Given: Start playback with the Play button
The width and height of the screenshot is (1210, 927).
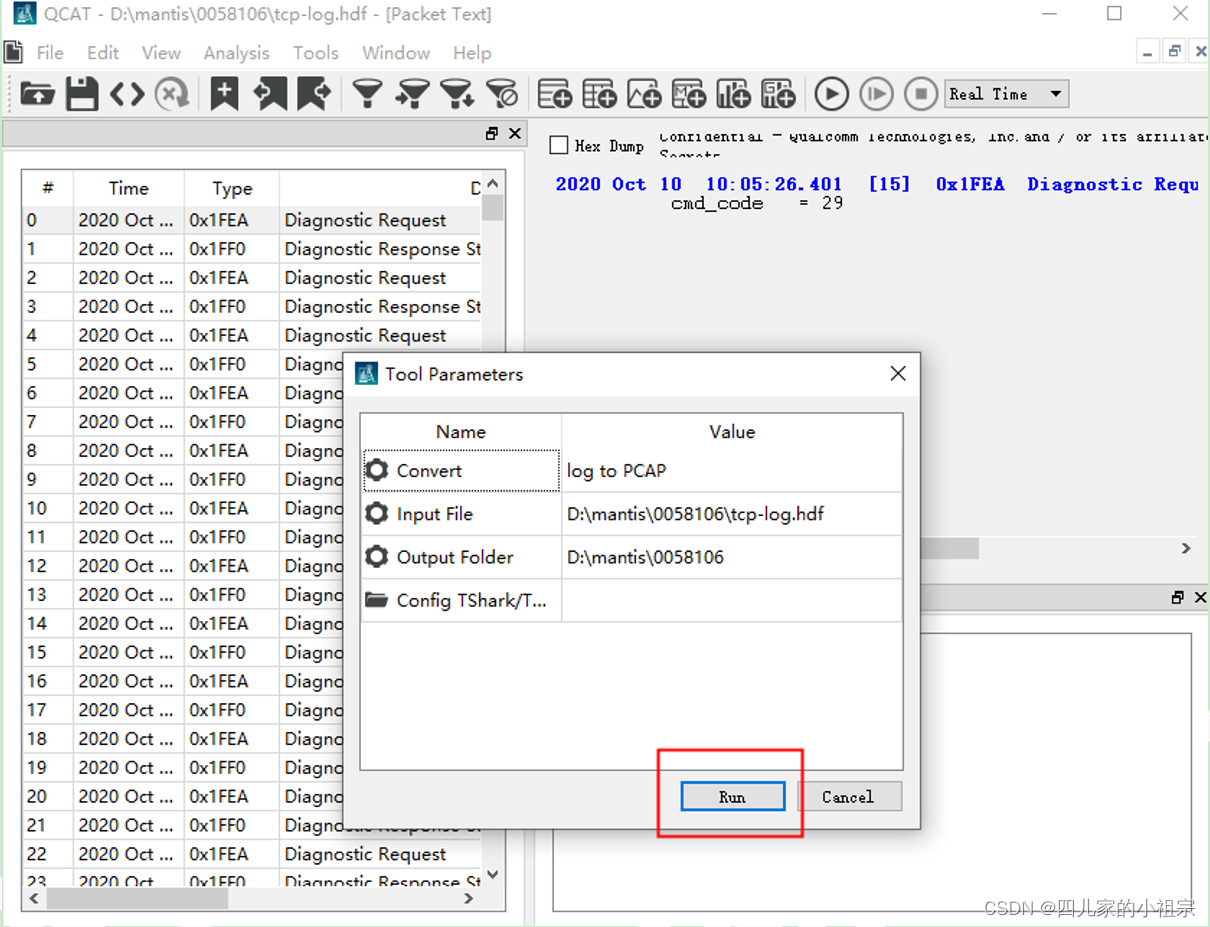Looking at the screenshot, I should pyautogui.click(x=831, y=94).
